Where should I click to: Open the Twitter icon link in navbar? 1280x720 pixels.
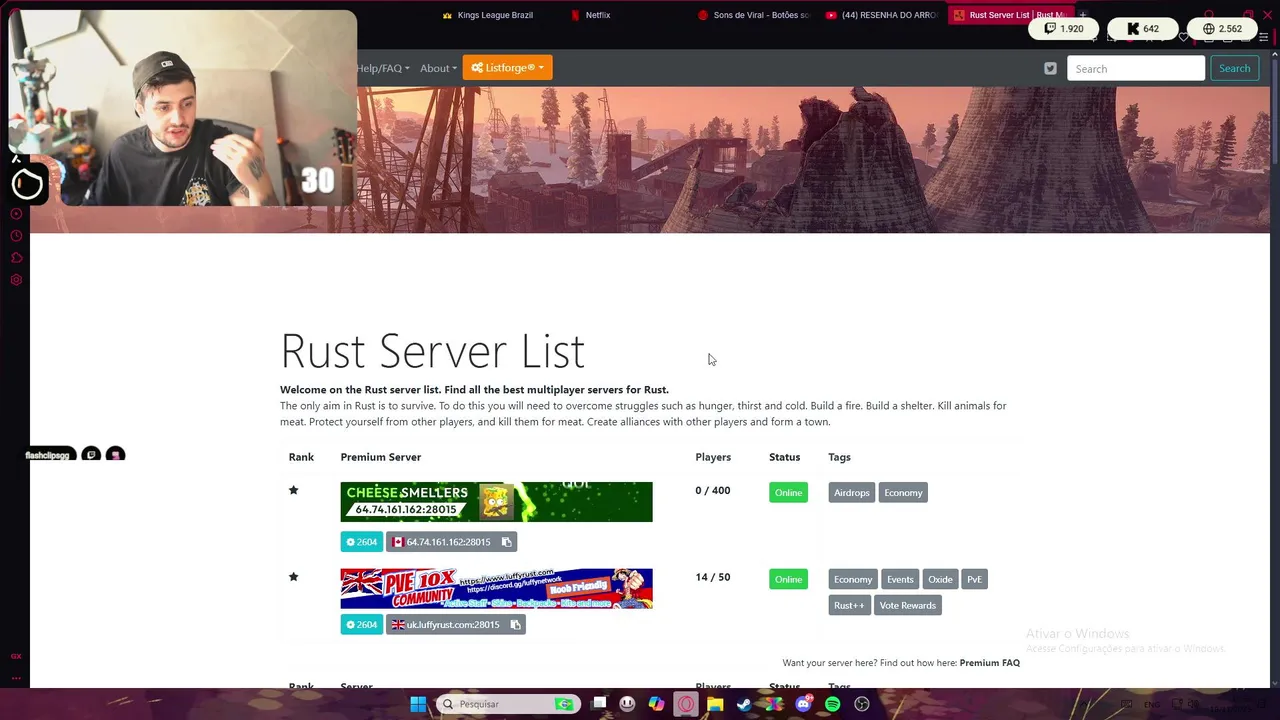(1050, 69)
